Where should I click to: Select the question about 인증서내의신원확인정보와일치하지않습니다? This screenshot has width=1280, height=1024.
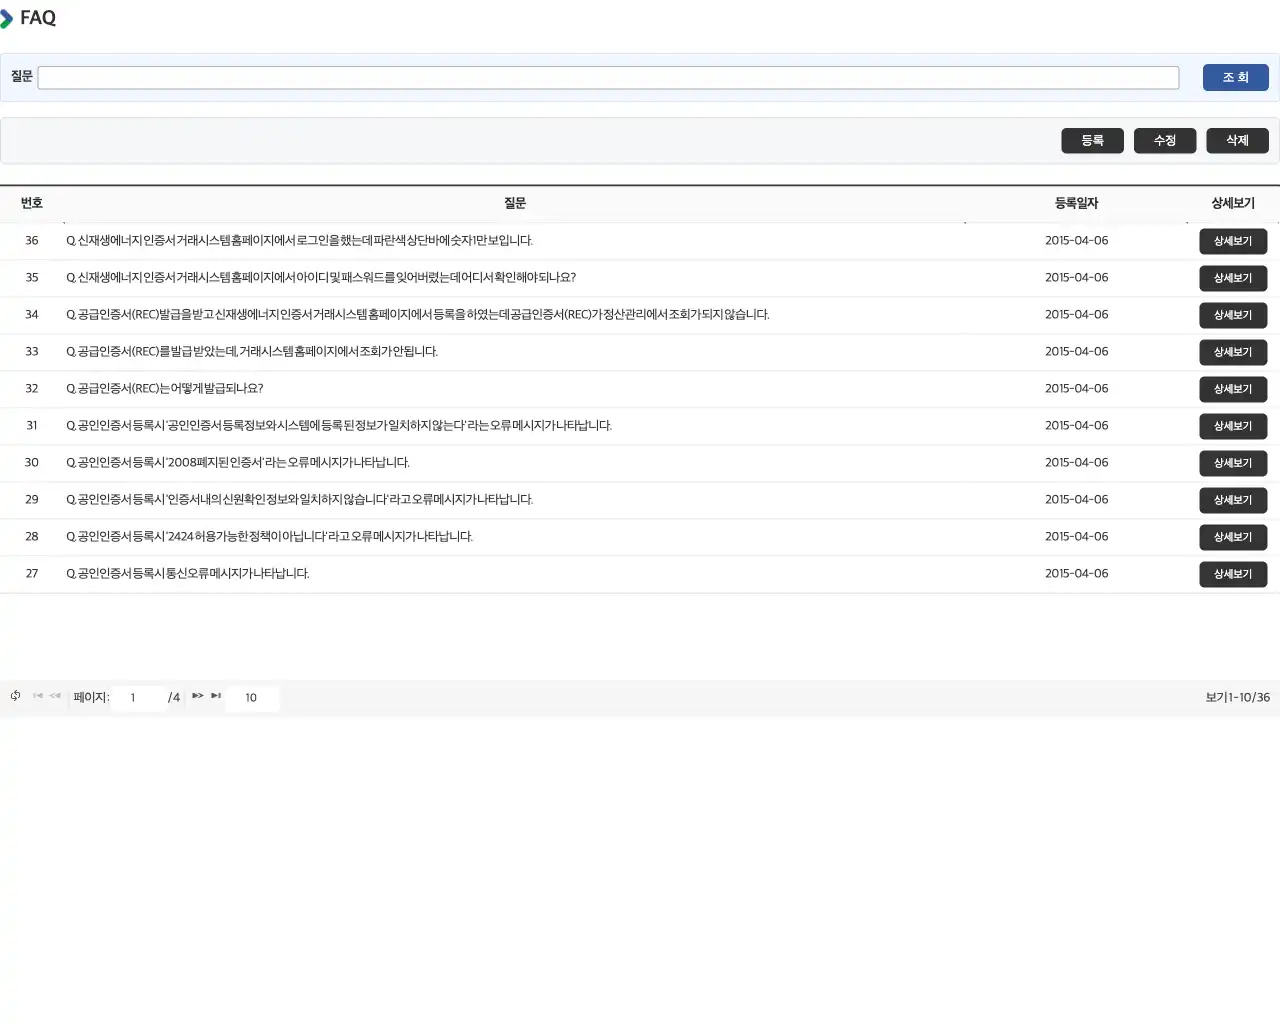300,500
